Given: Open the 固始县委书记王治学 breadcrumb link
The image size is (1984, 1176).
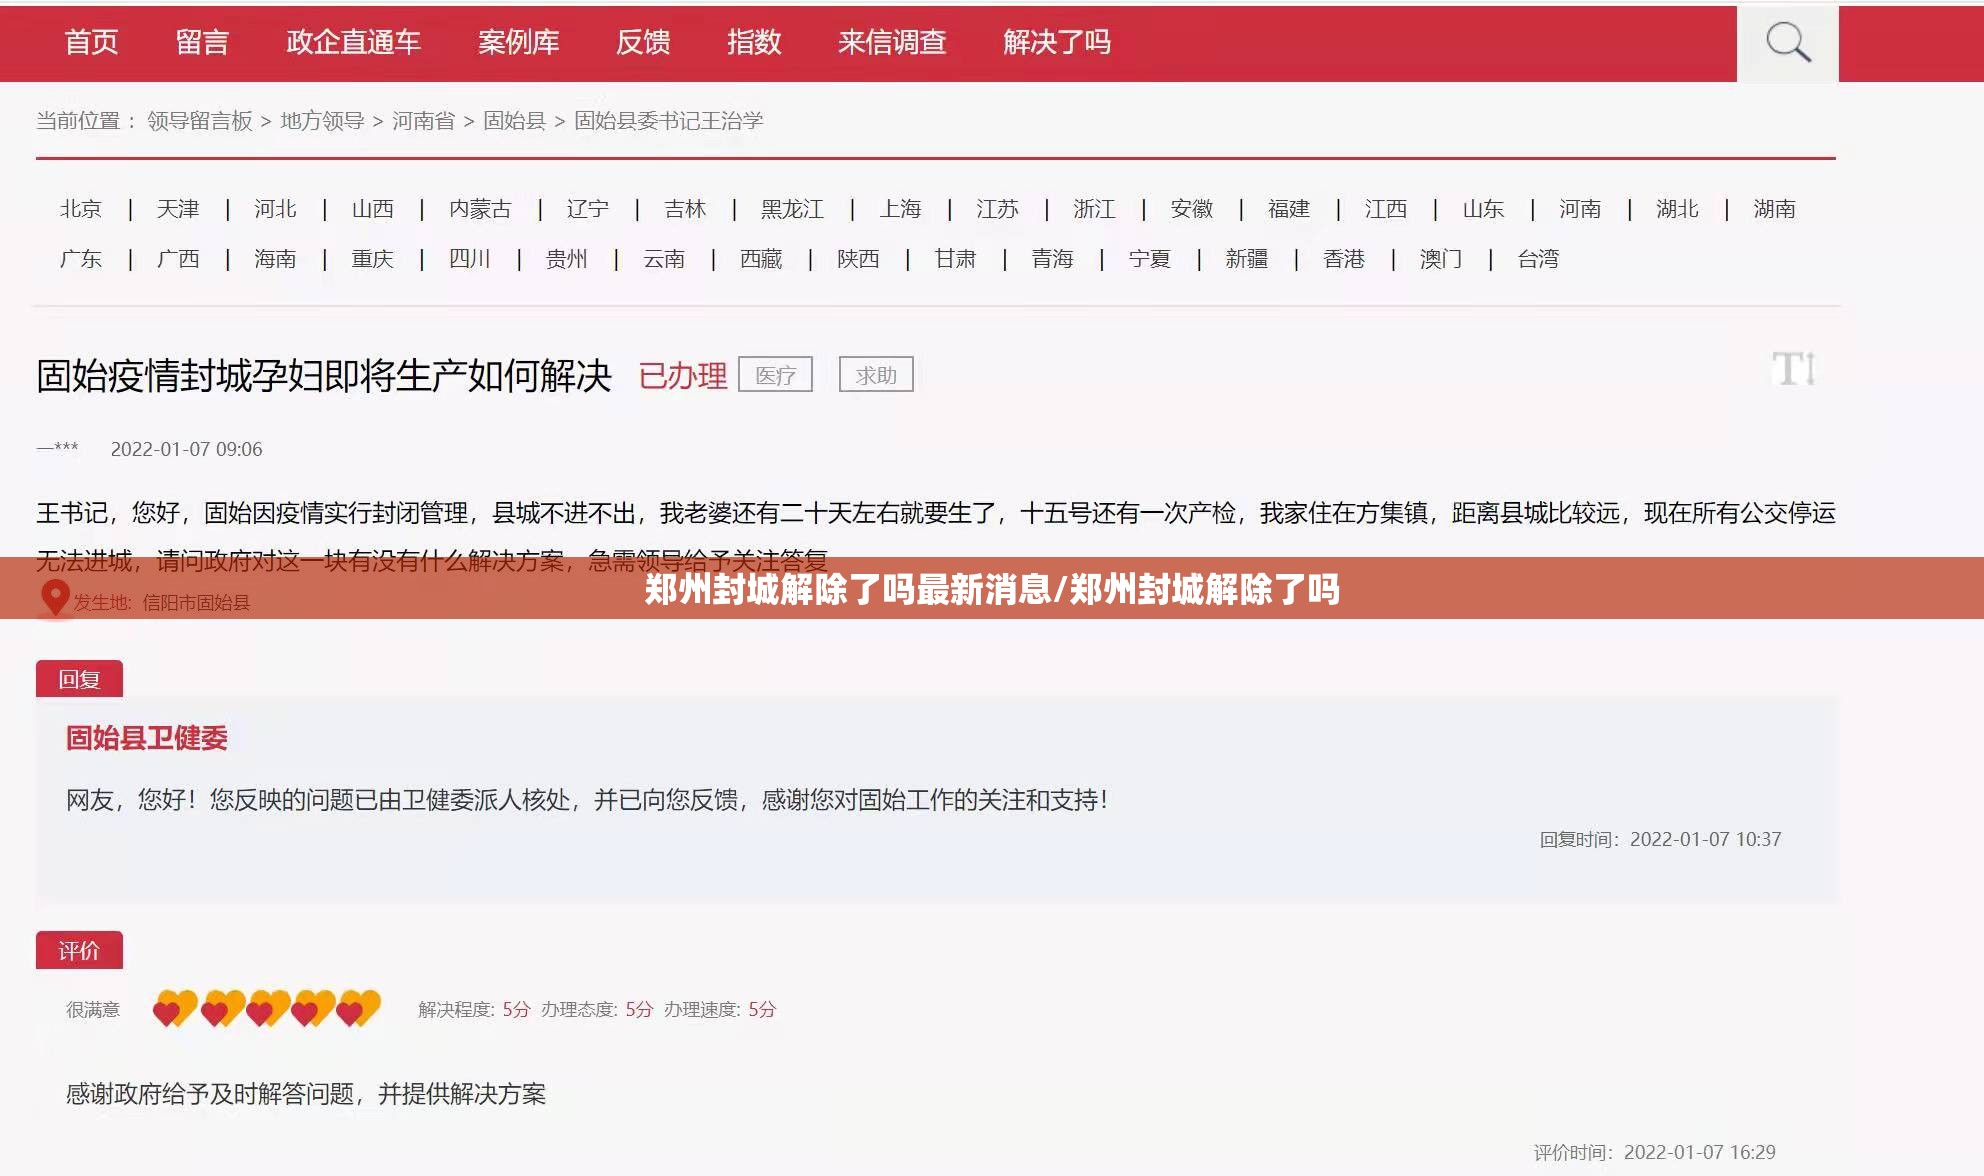Looking at the screenshot, I should tap(668, 121).
